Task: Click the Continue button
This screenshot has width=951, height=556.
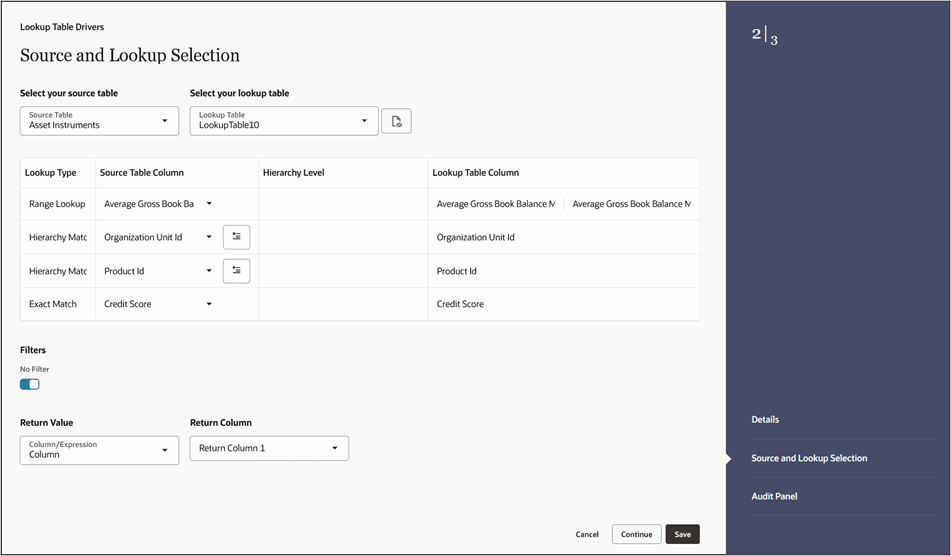Action: click(636, 534)
